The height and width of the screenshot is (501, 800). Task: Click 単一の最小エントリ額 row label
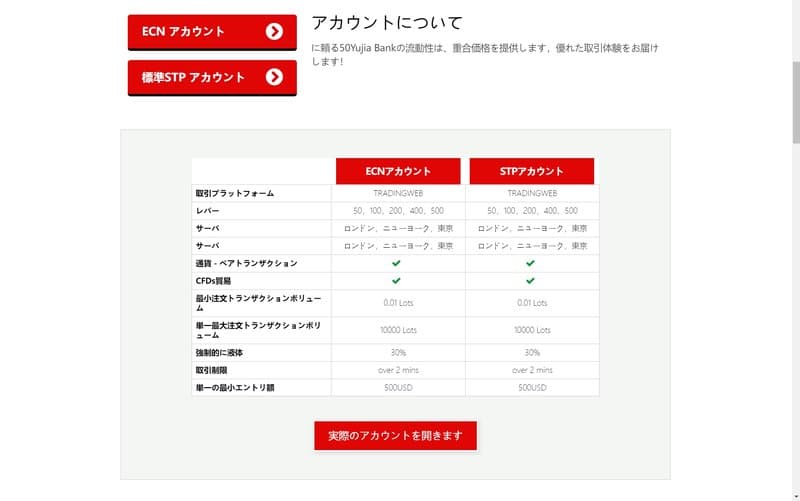235,388
